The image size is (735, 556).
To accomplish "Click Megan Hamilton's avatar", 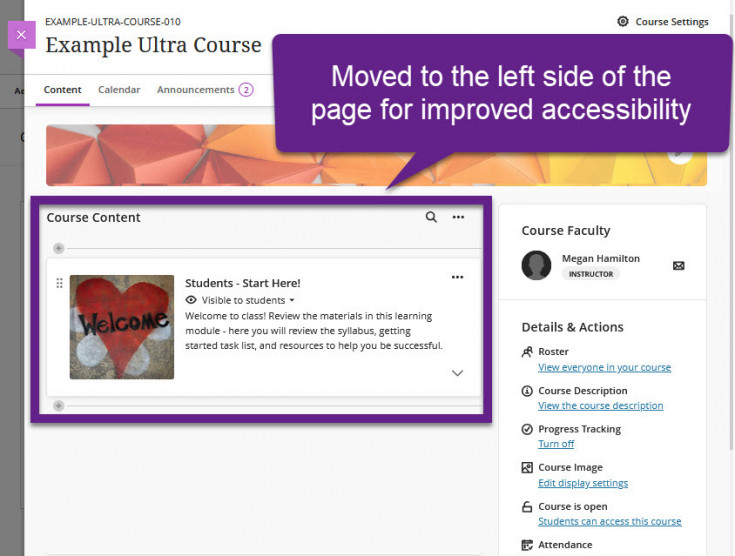I will click(536, 265).
